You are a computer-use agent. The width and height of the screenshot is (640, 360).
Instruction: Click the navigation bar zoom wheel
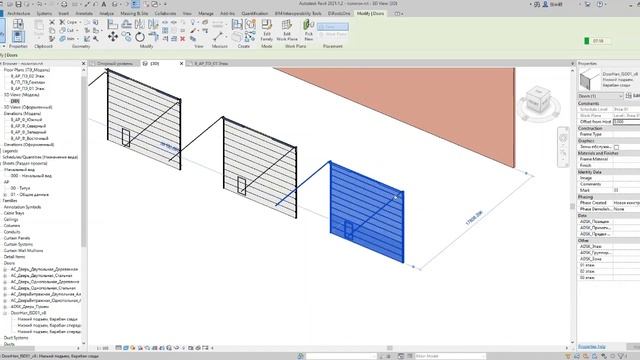point(563,138)
